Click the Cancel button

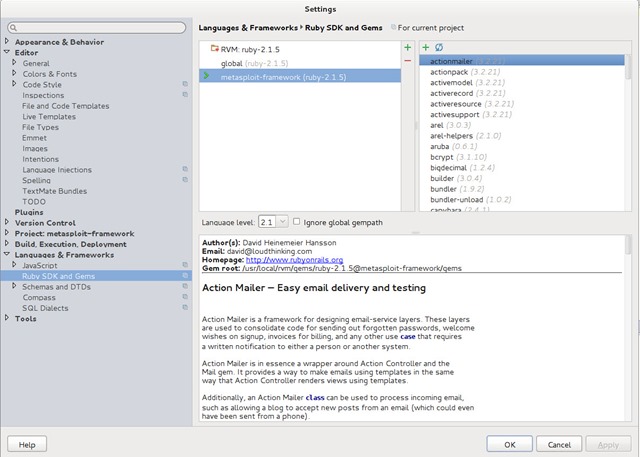[x=559, y=444]
